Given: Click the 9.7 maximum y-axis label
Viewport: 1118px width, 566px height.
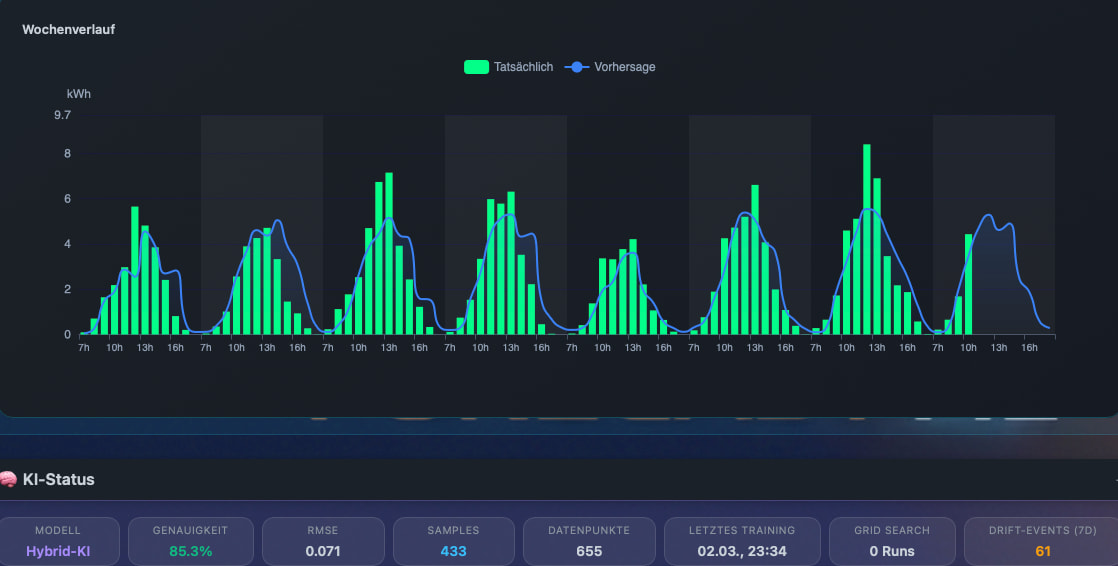Looking at the screenshot, I should [x=62, y=115].
